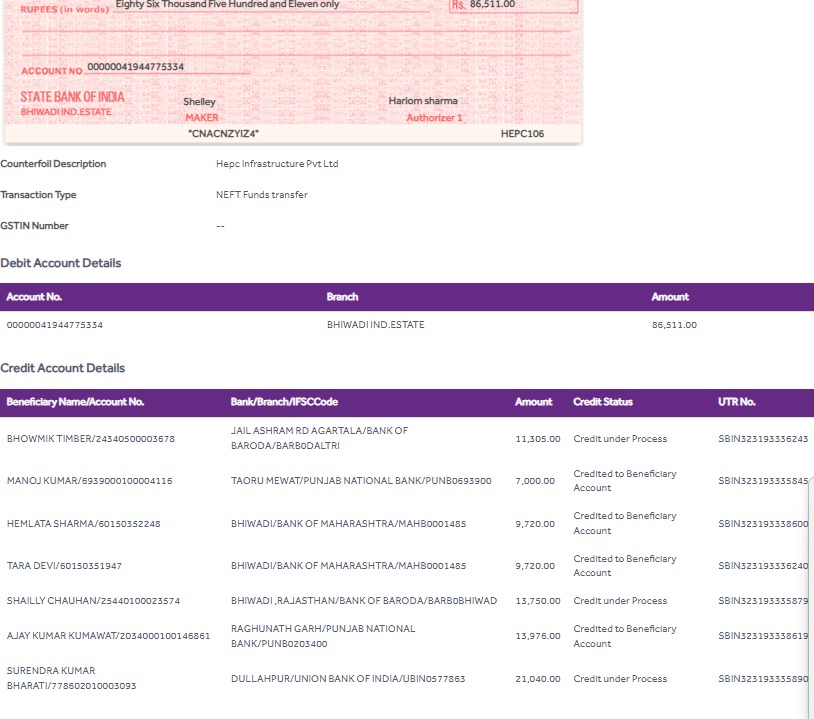This screenshot has width=814, height=719.
Task: Click the 'Account No.' debit table header
Action: point(34,297)
